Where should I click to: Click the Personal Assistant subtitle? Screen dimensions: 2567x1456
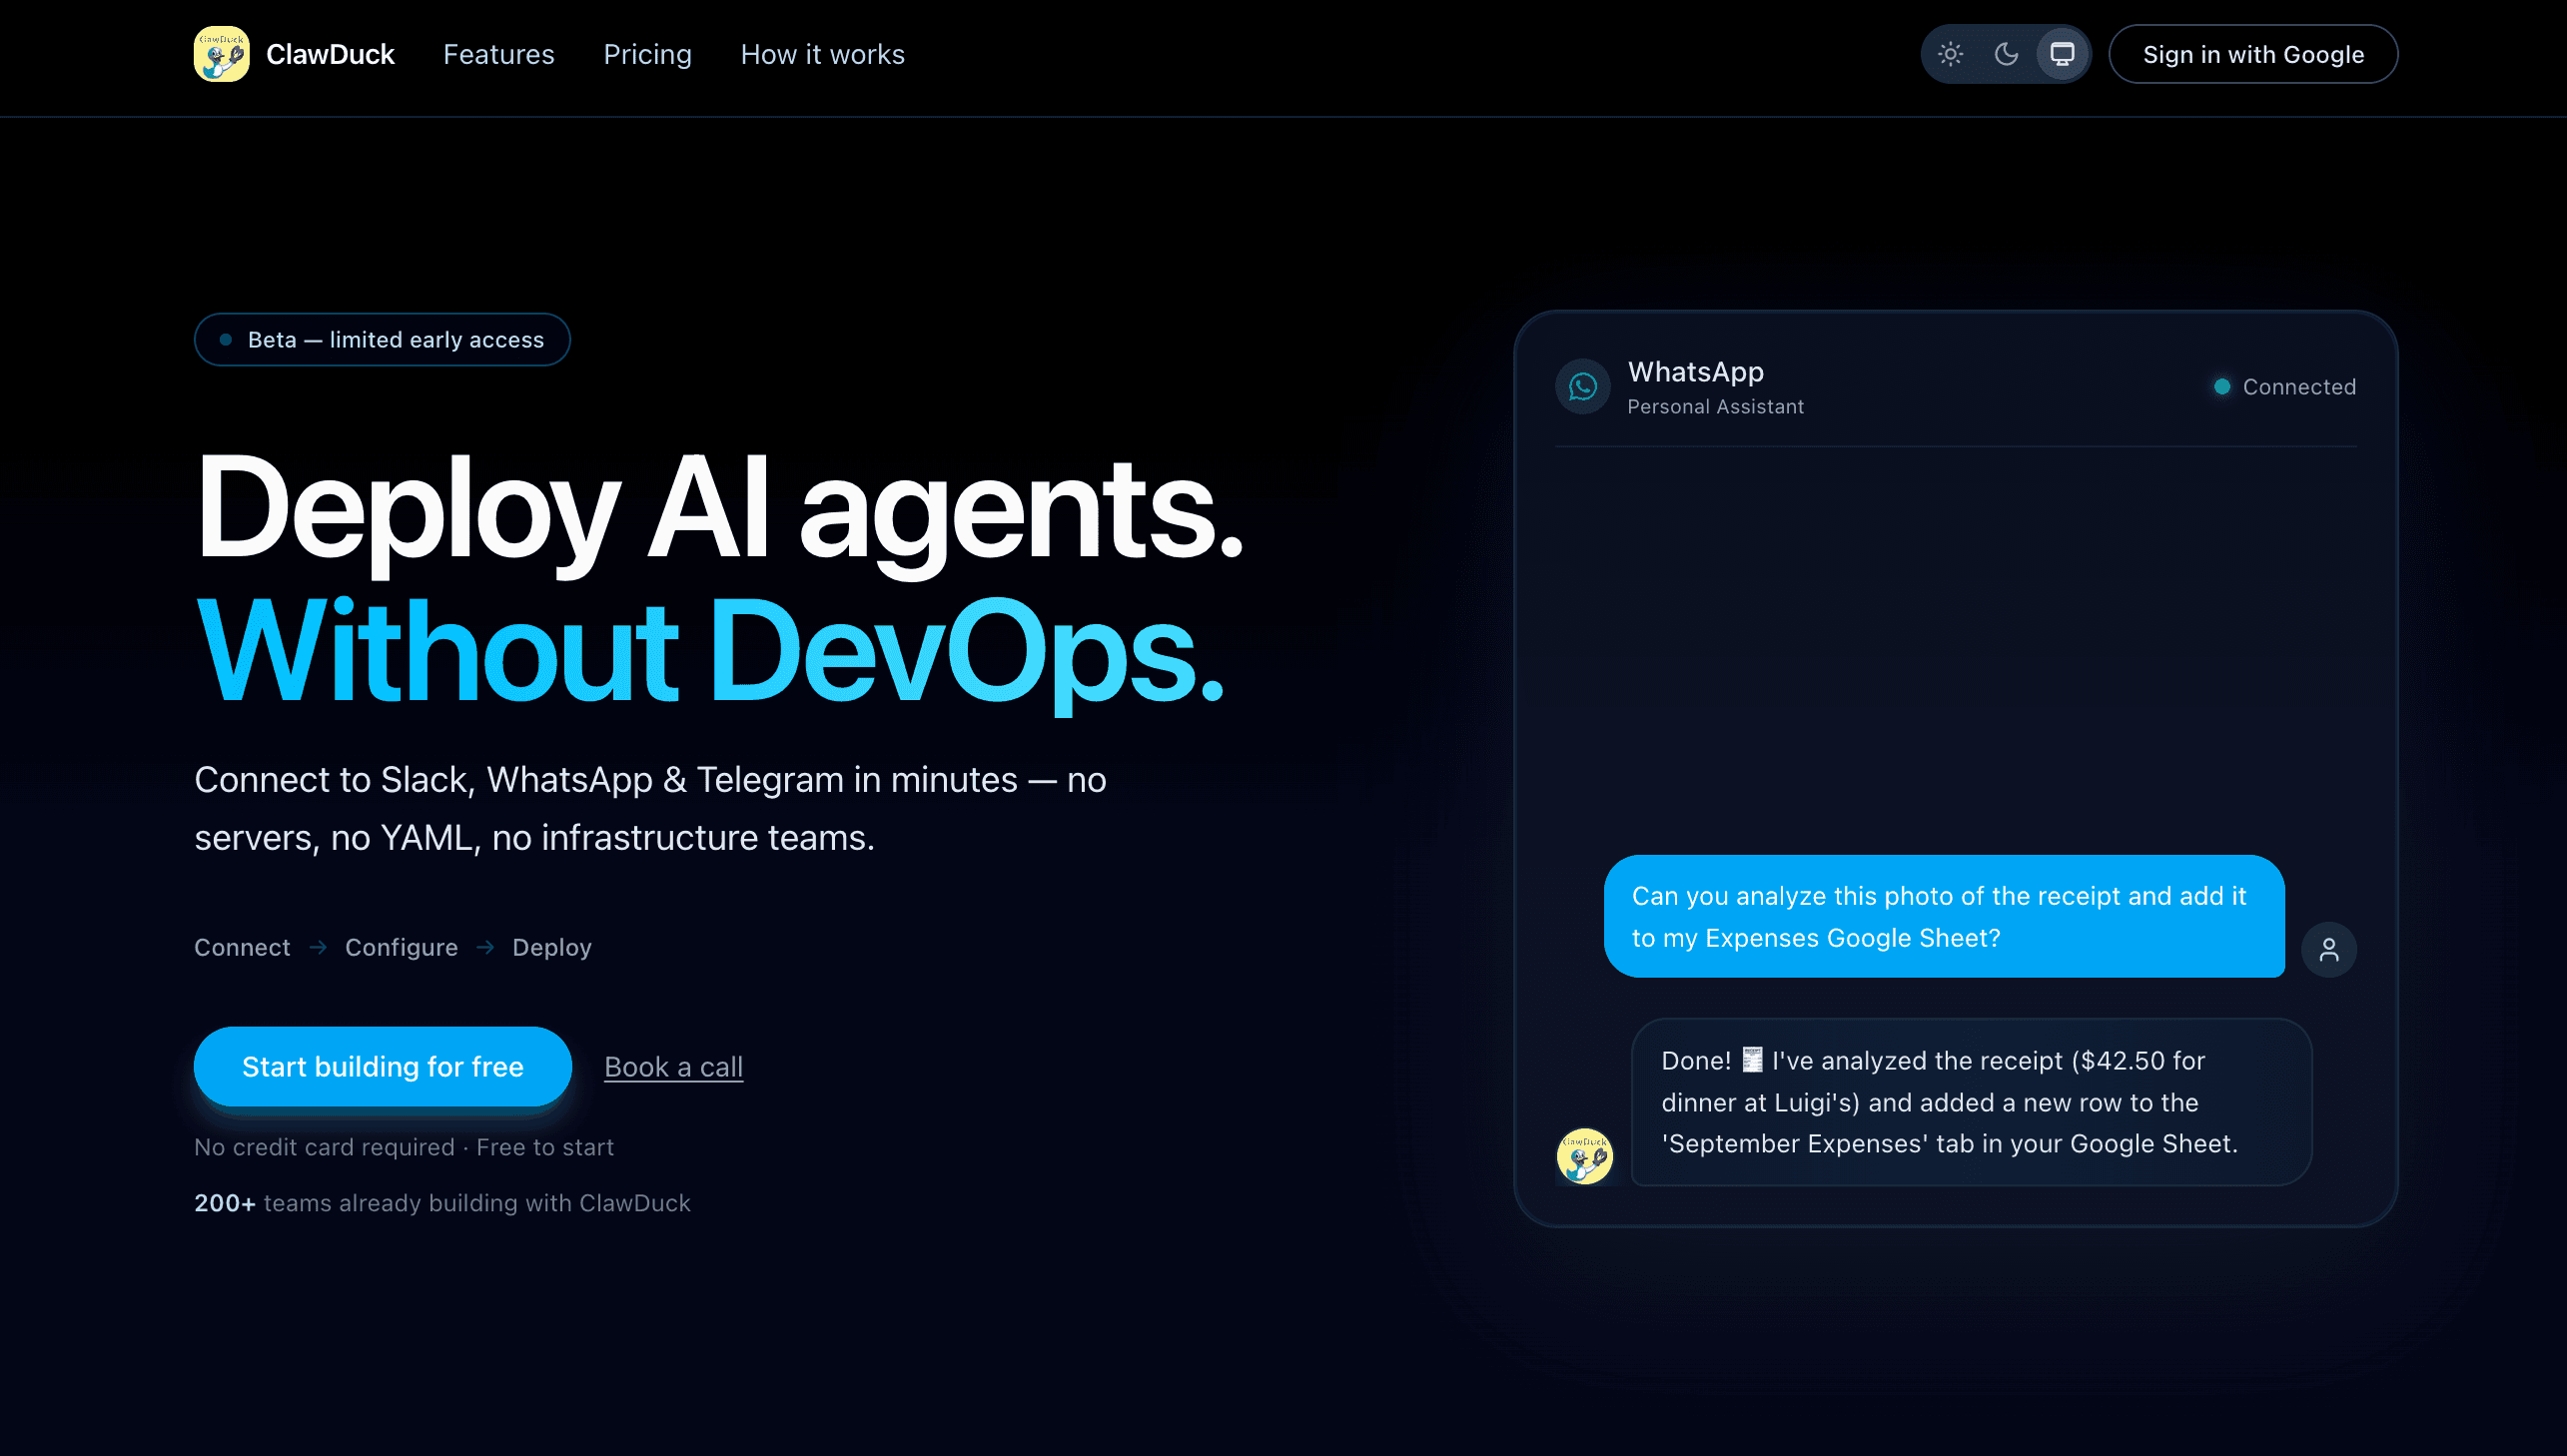pos(1715,407)
